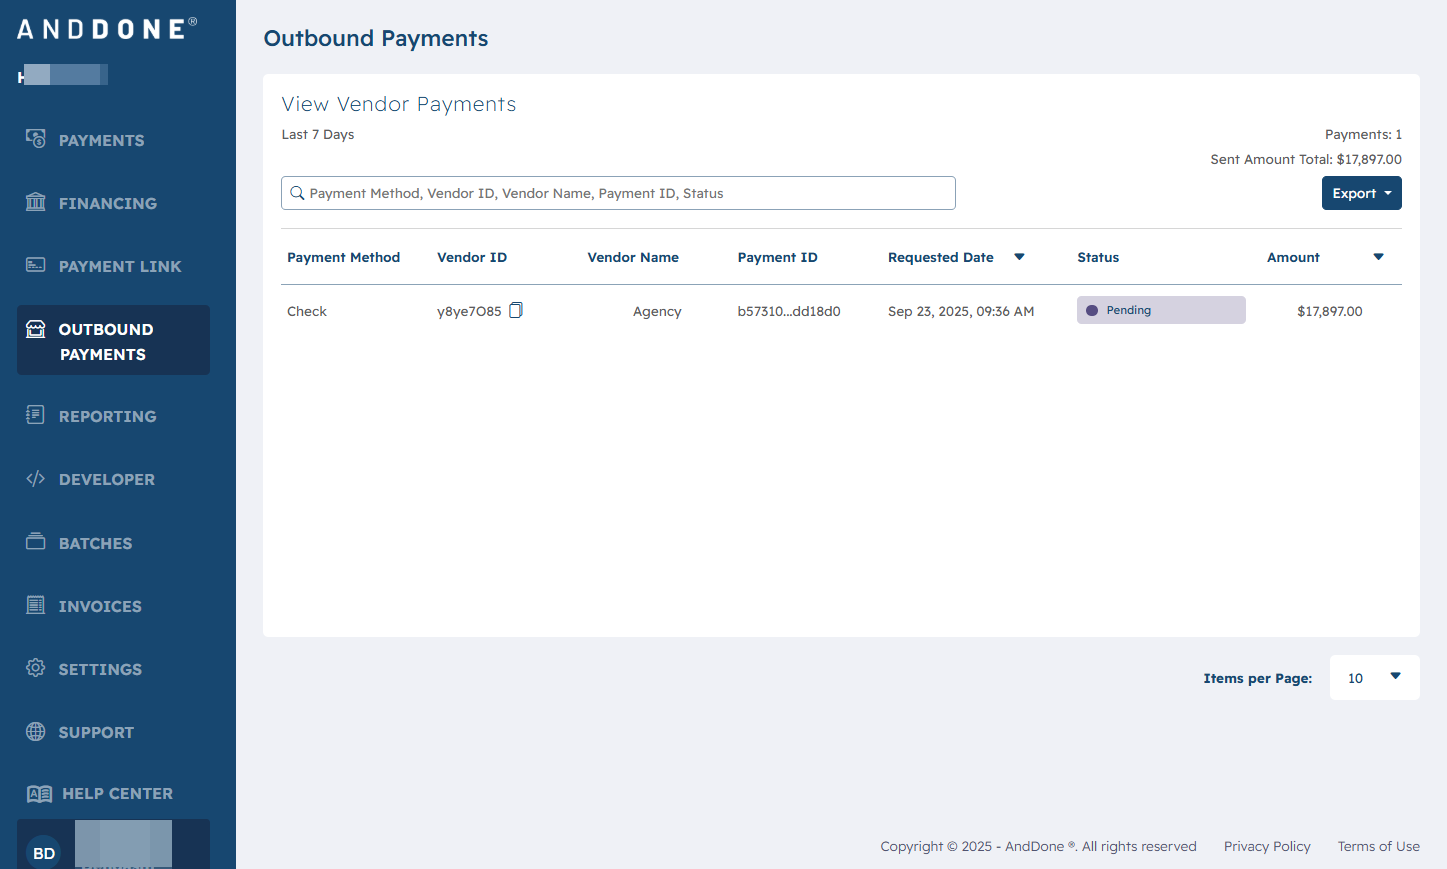Open the Terms of Use link
This screenshot has height=869, width=1447.
point(1379,846)
